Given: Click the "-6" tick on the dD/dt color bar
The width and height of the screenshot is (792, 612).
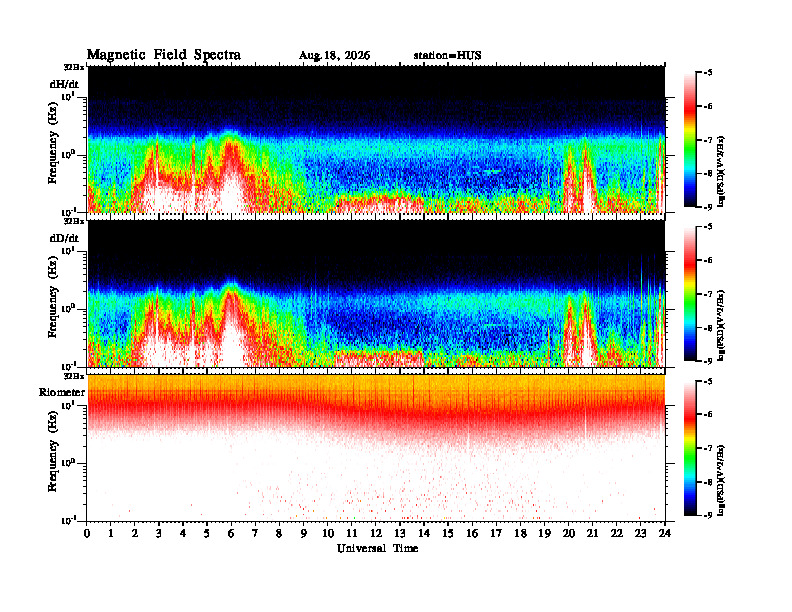Looking at the screenshot, I should (x=708, y=261).
